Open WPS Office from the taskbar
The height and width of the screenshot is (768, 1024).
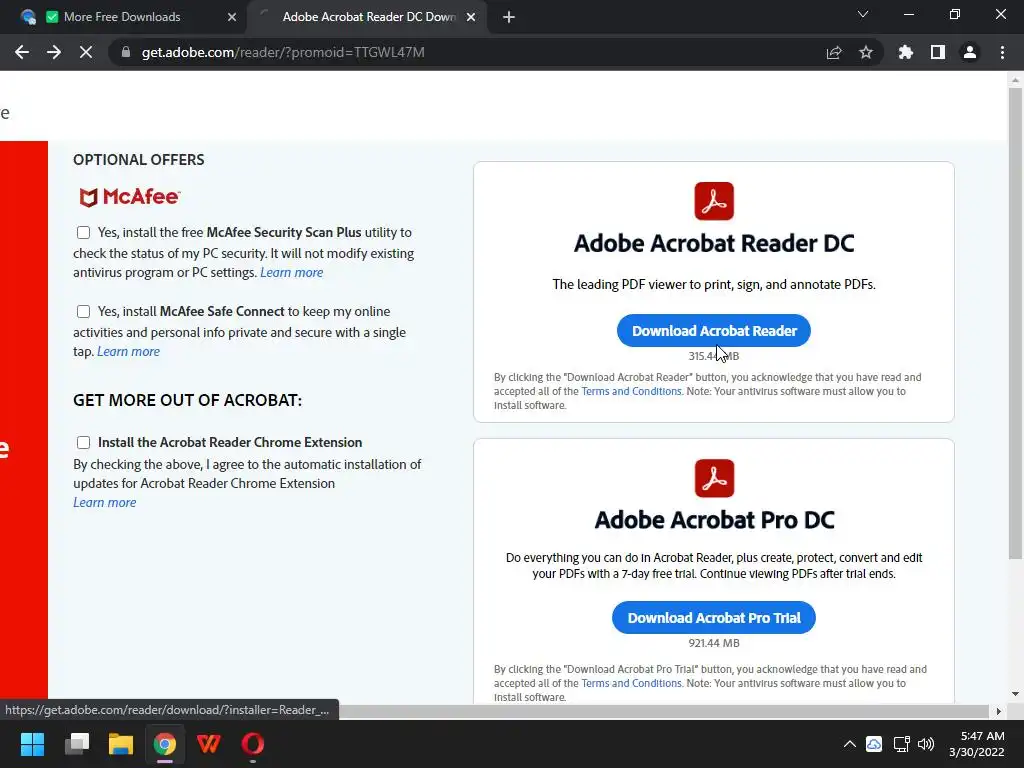[x=209, y=744]
